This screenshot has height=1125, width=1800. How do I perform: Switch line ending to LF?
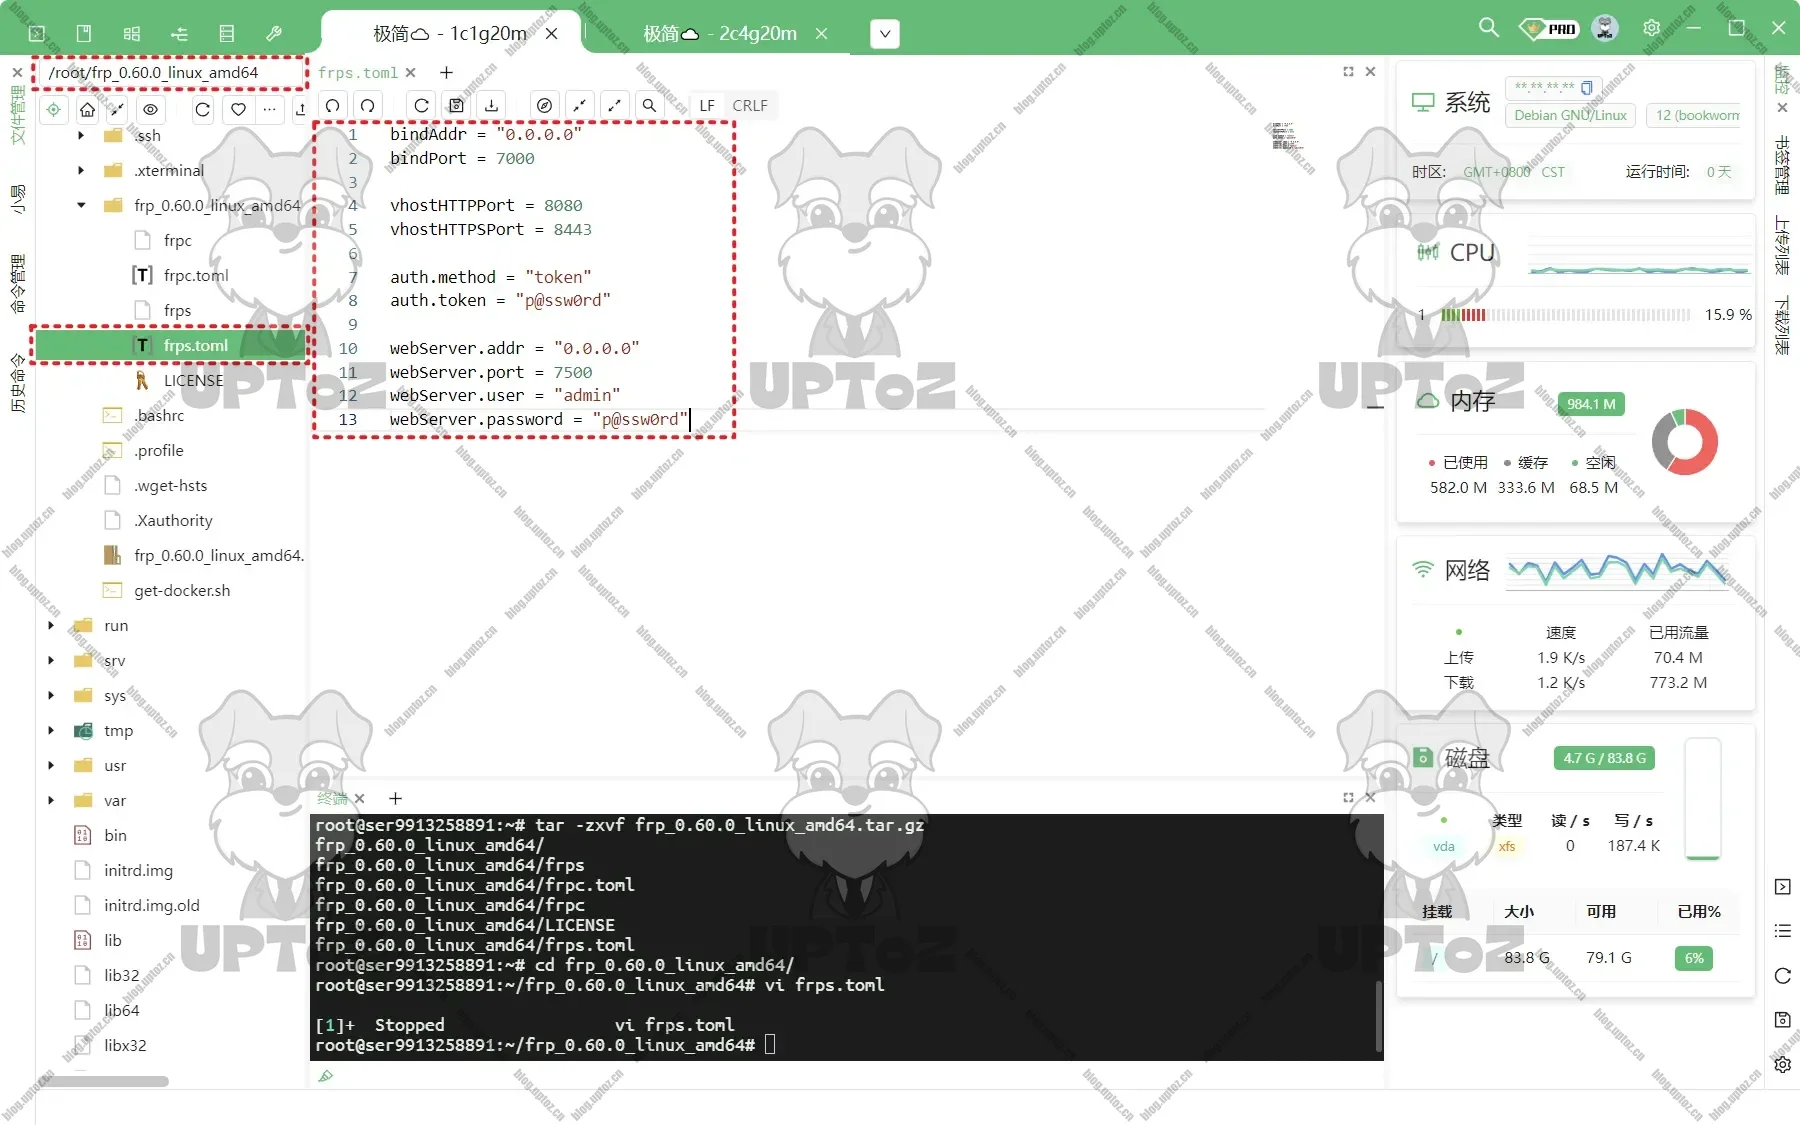pos(707,105)
